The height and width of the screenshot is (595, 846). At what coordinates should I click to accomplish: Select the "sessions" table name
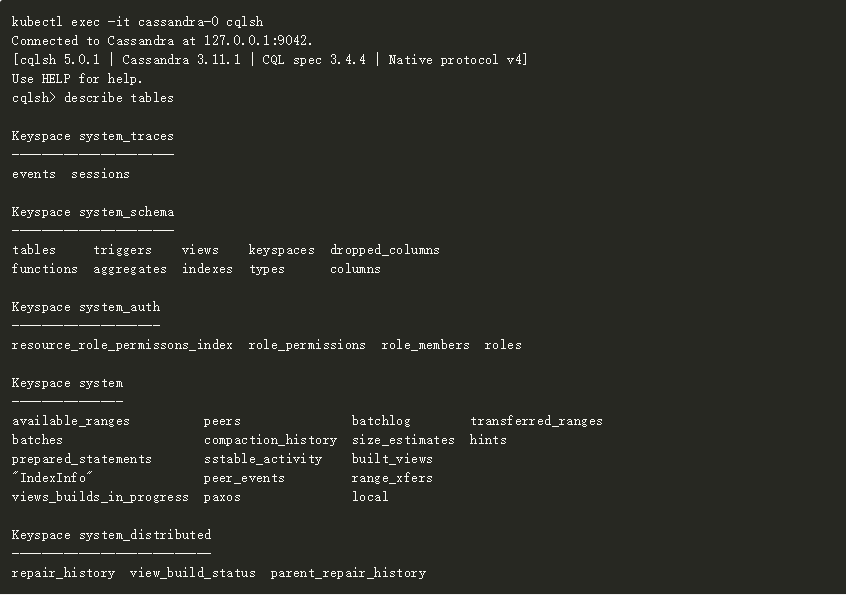click(100, 174)
